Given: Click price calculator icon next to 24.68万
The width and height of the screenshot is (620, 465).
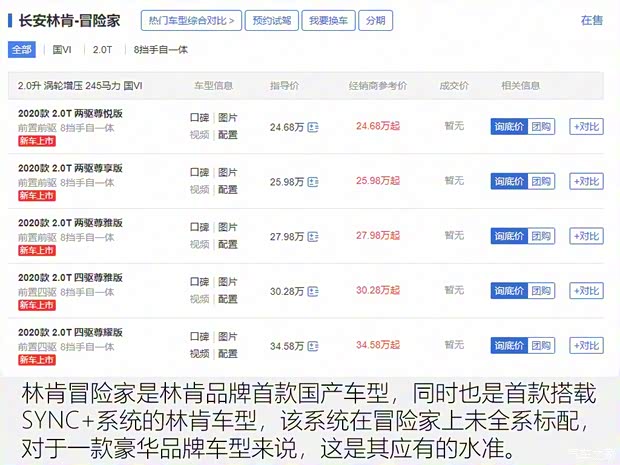Looking at the screenshot, I should point(313,127).
